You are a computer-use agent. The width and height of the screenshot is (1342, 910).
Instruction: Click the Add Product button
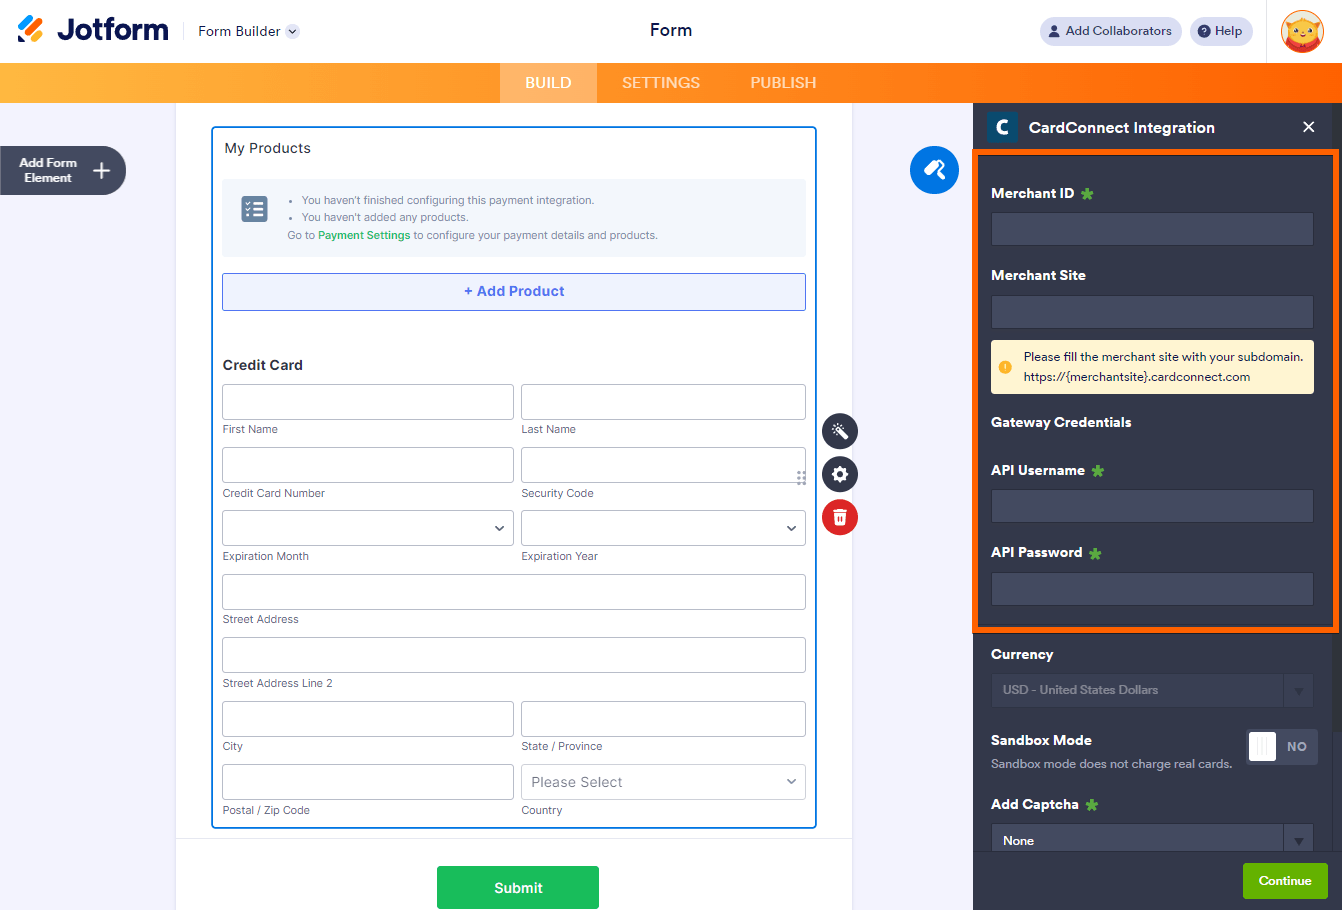tap(514, 292)
